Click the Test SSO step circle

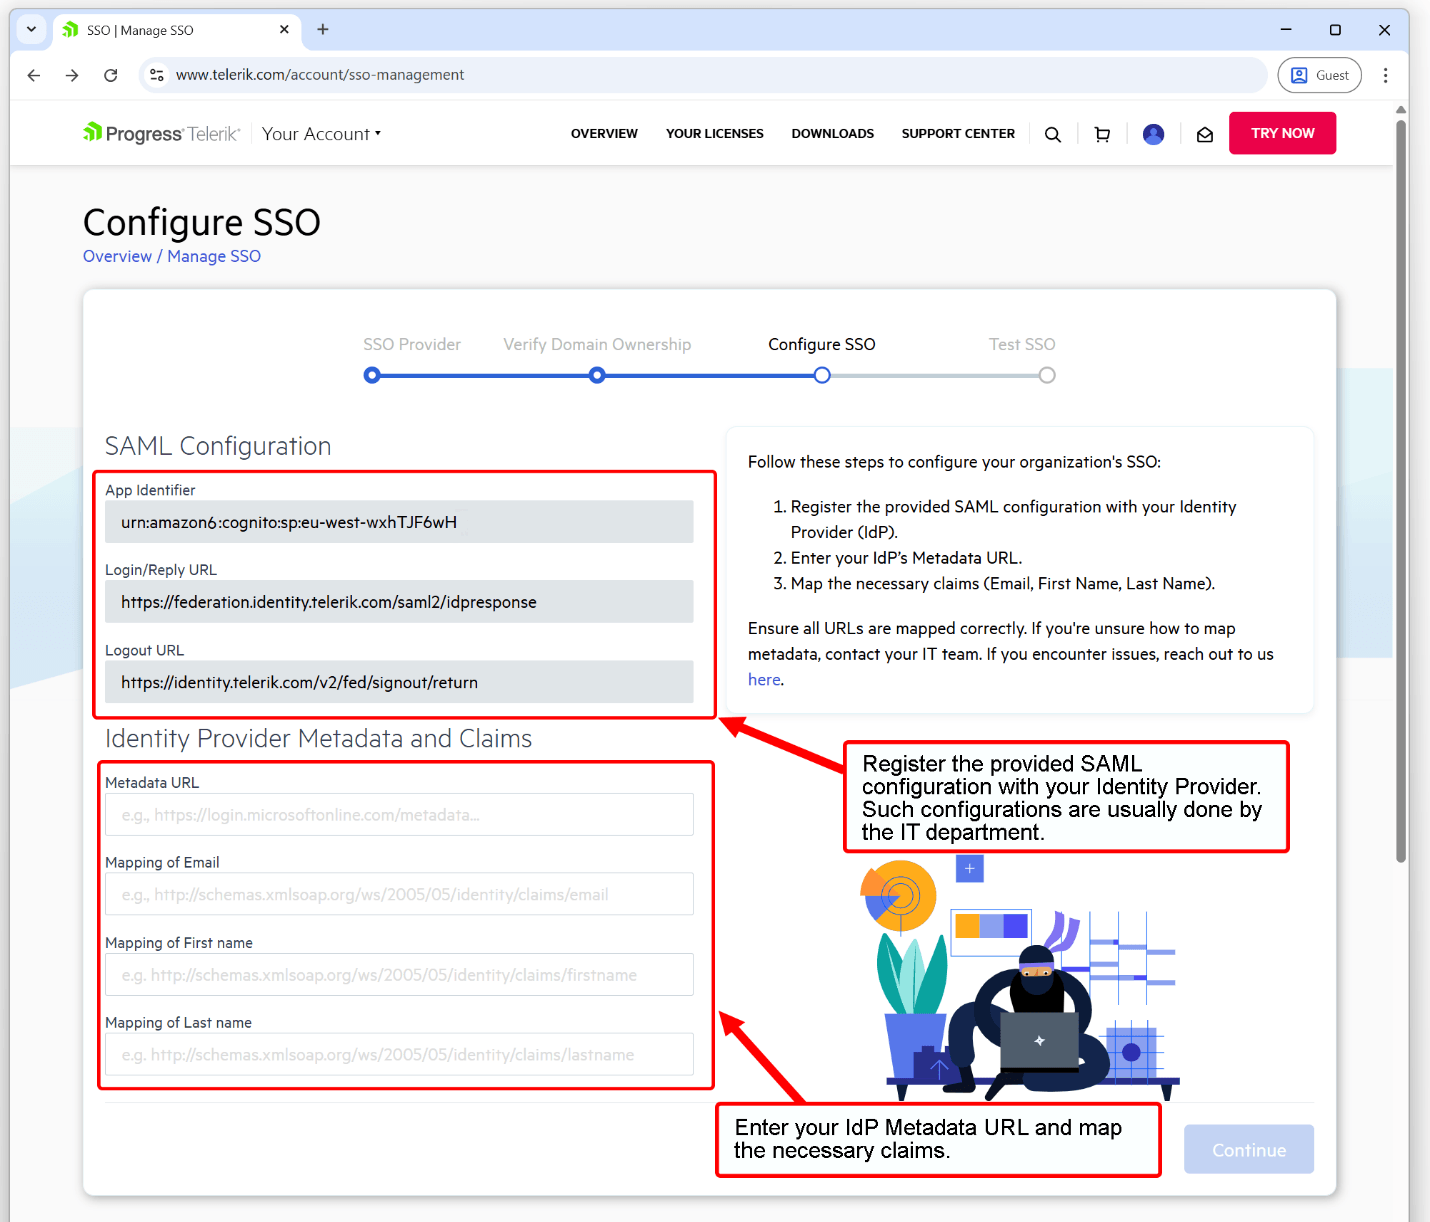pyautogui.click(x=1047, y=375)
